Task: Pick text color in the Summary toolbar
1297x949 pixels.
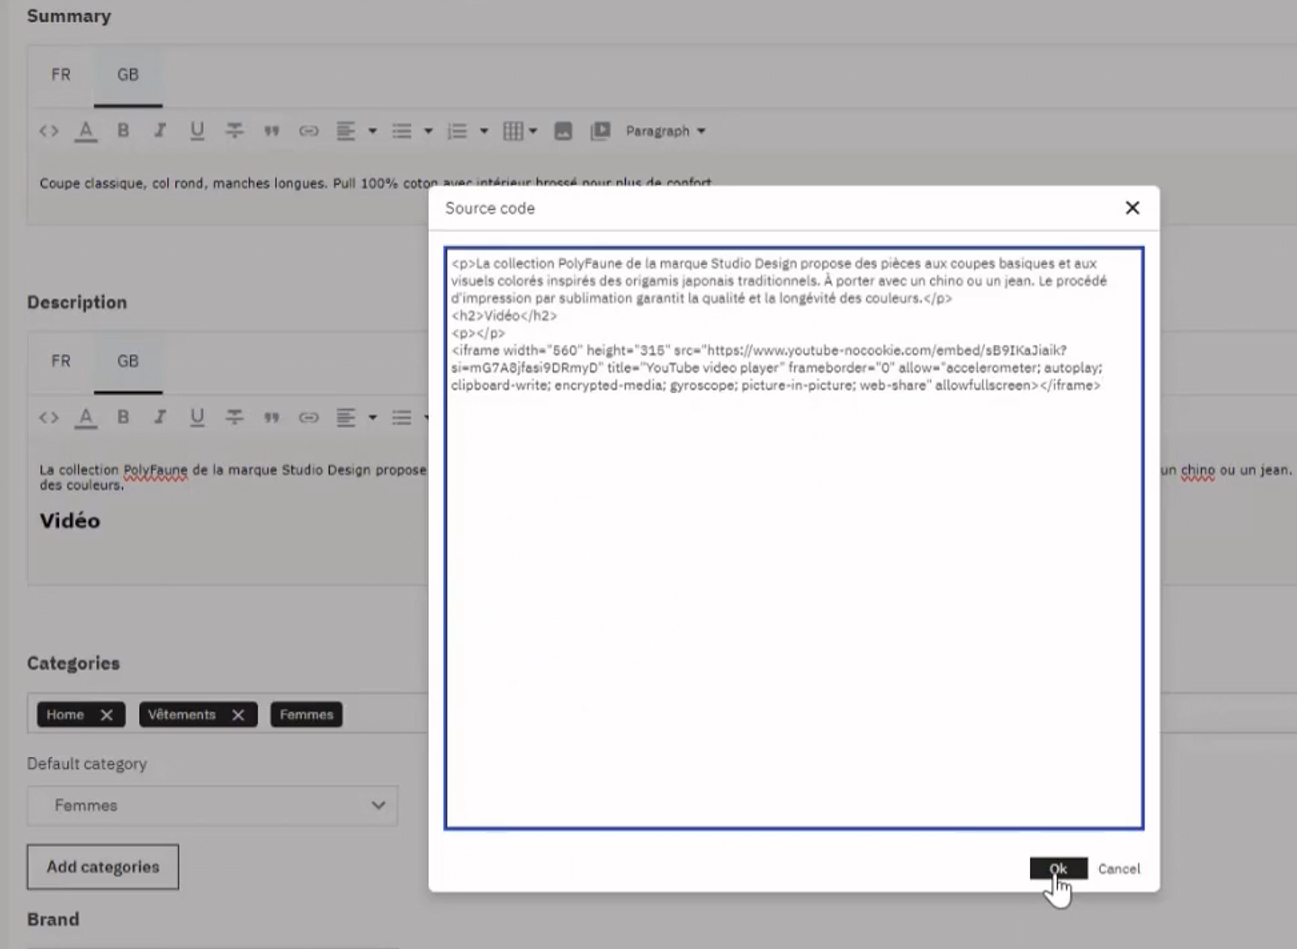Action: [x=86, y=131]
